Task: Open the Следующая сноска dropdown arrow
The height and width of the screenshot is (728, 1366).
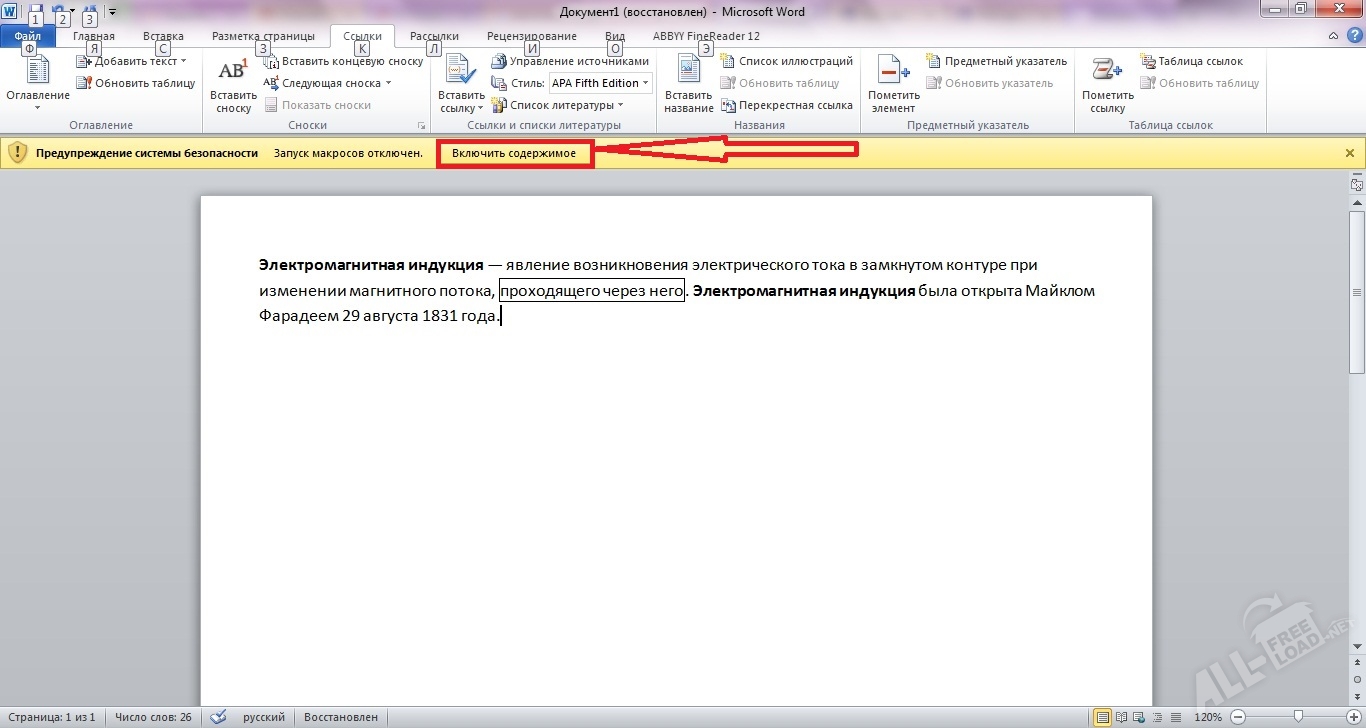Action: [389, 83]
